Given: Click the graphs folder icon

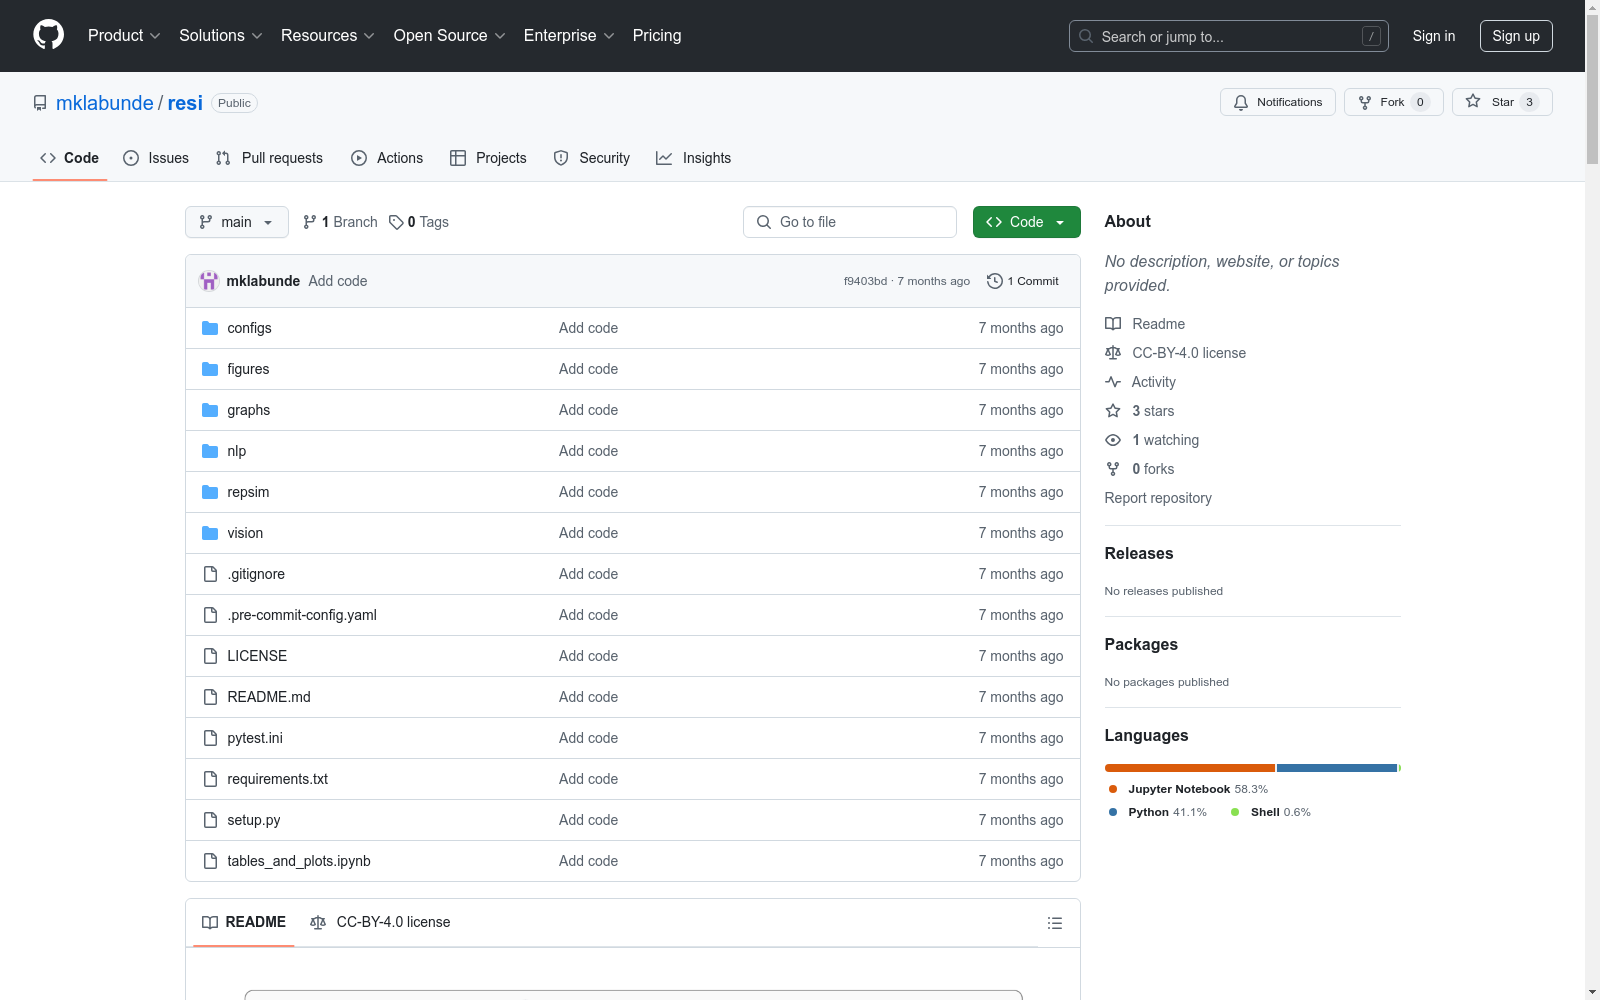Looking at the screenshot, I should pos(210,410).
